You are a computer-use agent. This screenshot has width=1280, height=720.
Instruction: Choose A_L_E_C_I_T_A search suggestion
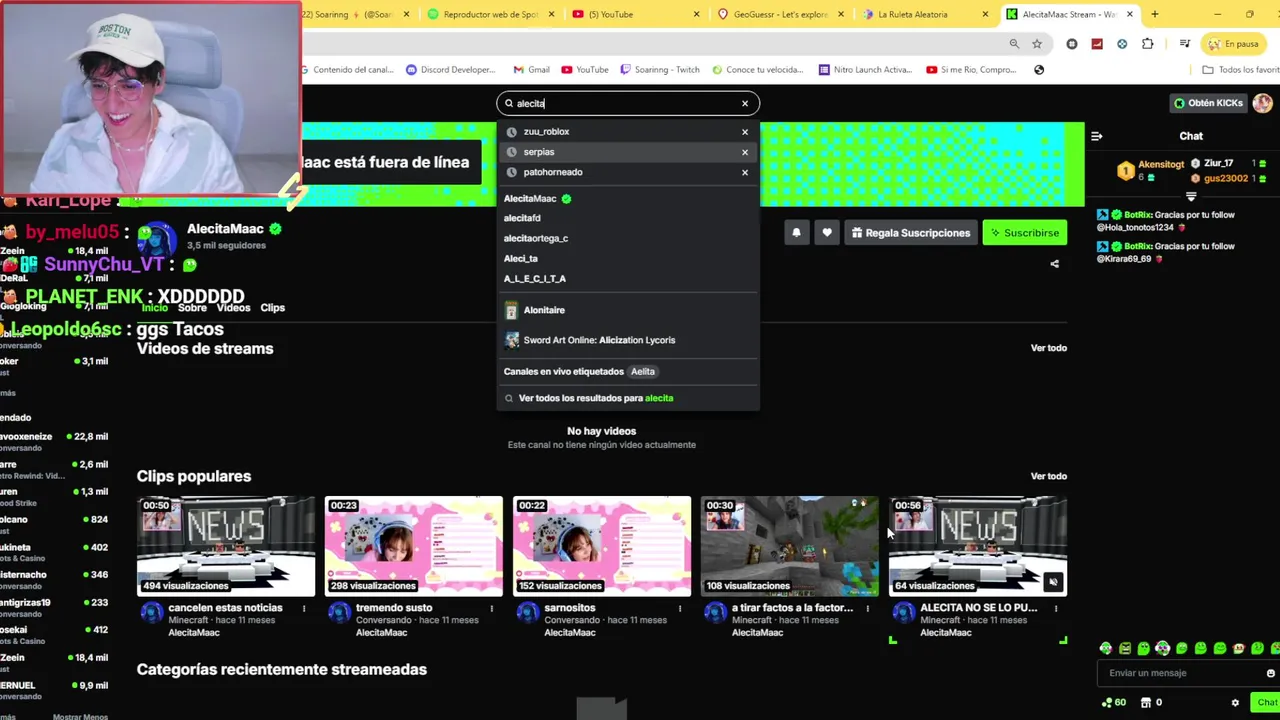[628, 279]
